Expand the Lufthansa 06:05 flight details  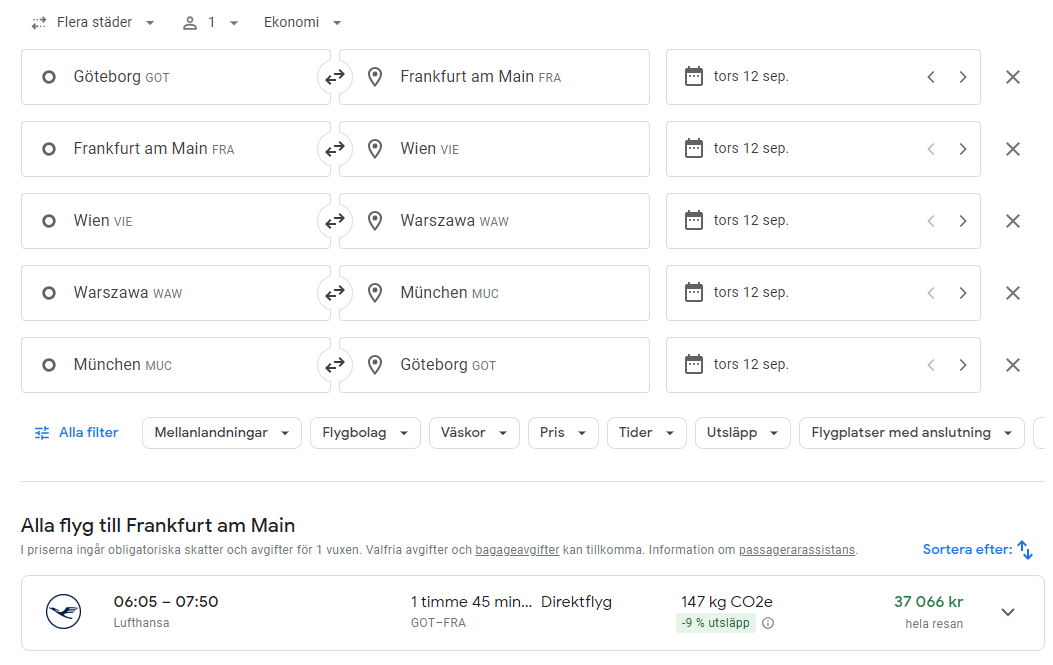point(1007,612)
